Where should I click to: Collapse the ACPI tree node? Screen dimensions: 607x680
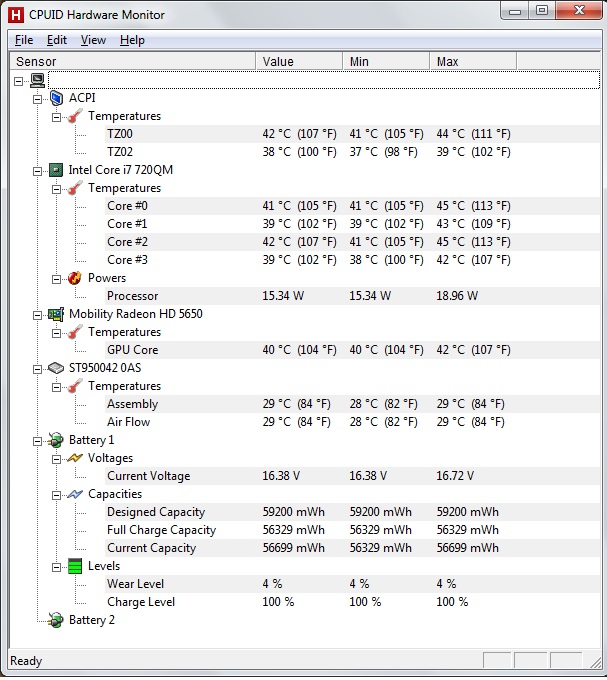37,99
